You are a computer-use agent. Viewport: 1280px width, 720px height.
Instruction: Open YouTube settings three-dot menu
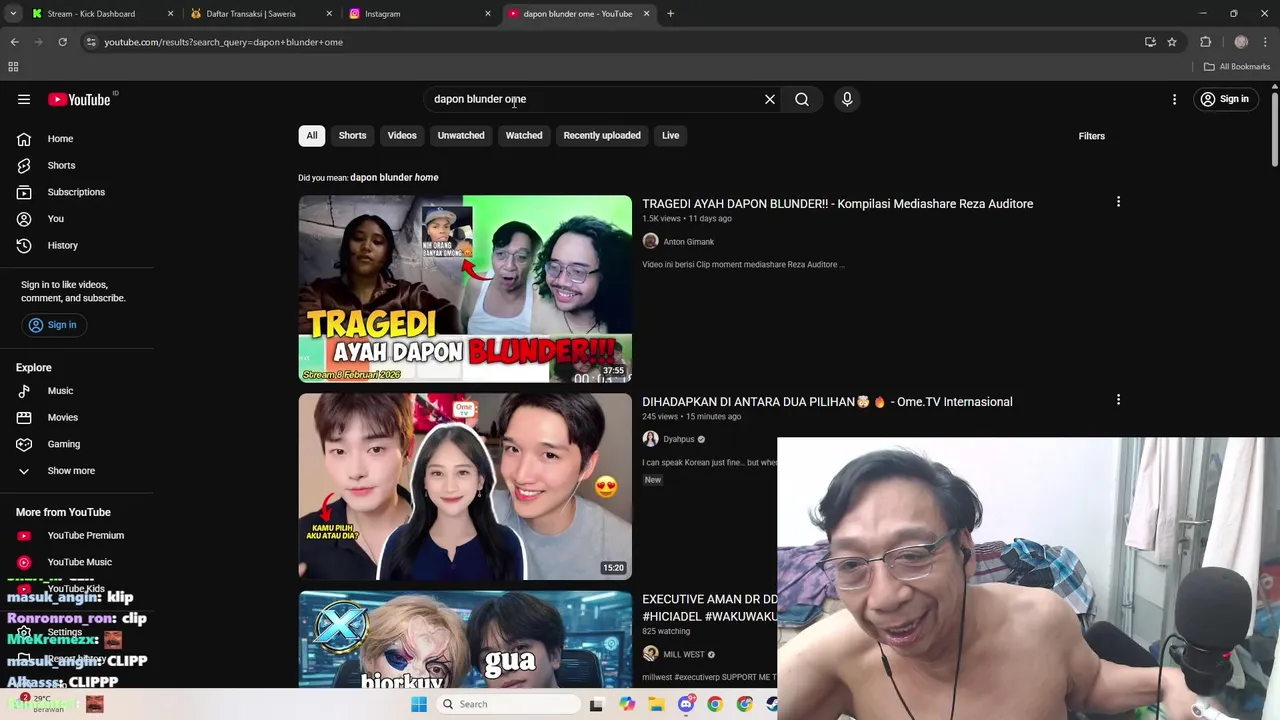click(x=1175, y=99)
